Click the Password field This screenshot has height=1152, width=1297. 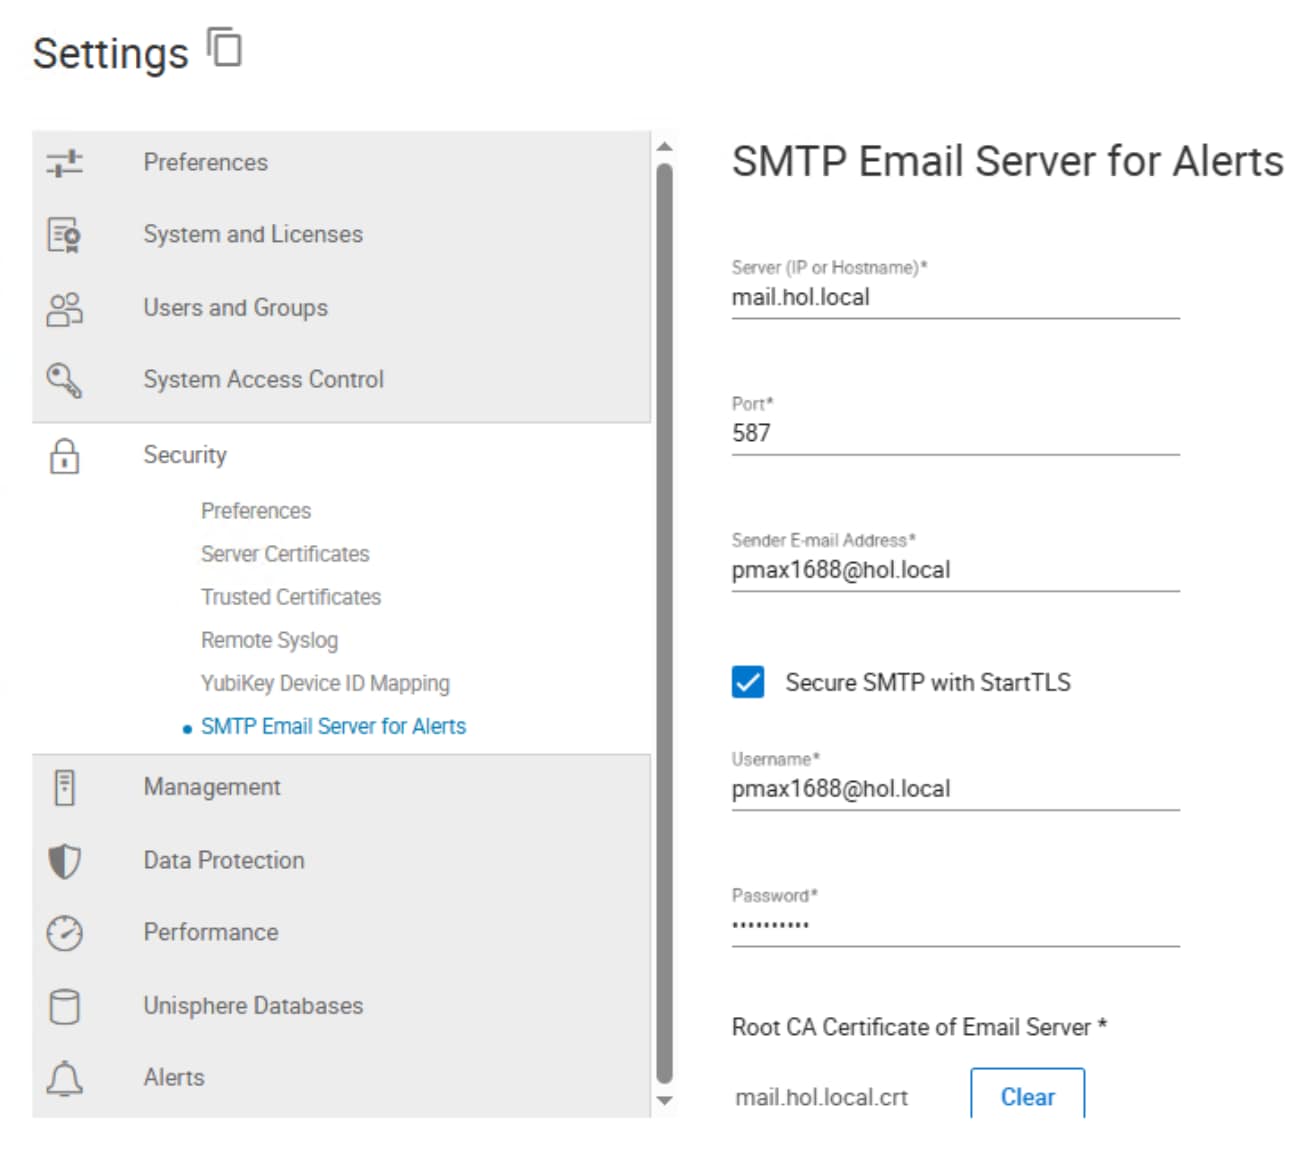tap(955, 925)
